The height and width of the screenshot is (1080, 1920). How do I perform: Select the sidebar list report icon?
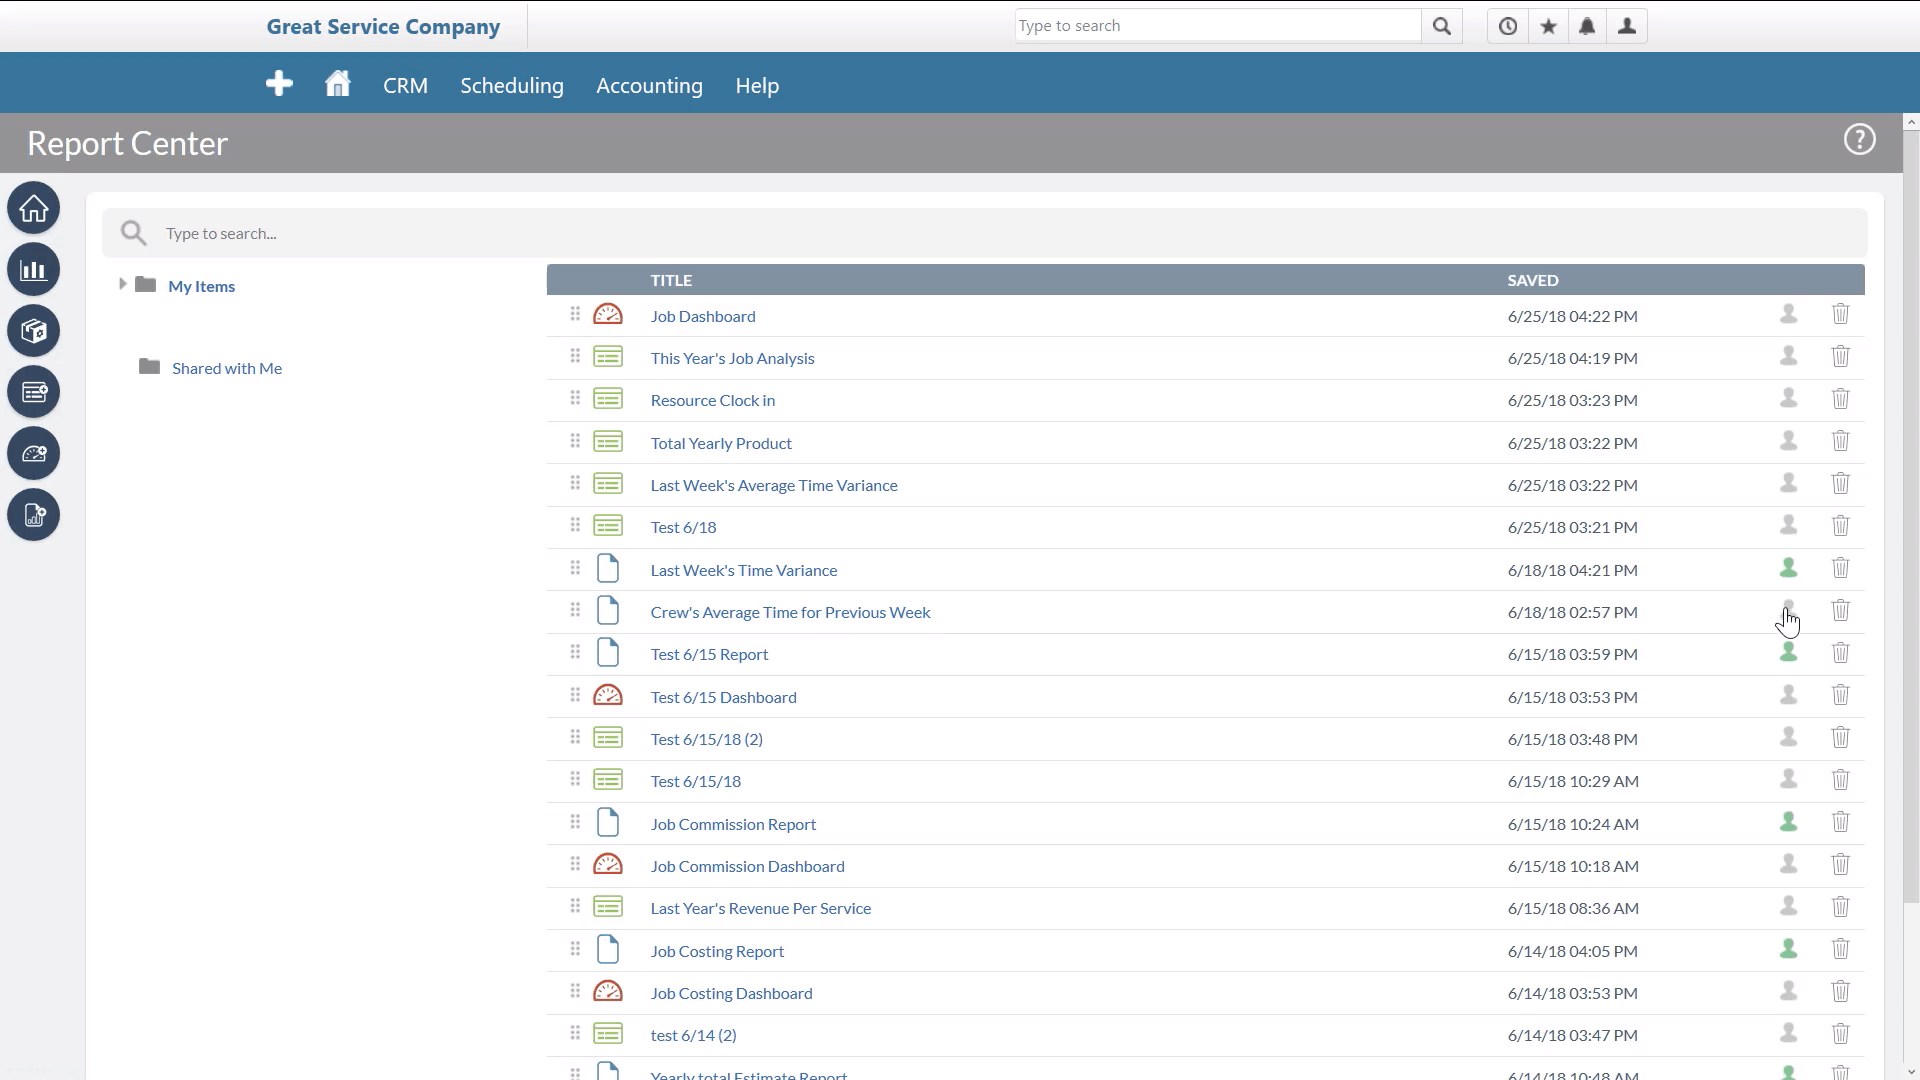pyautogui.click(x=34, y=392)
